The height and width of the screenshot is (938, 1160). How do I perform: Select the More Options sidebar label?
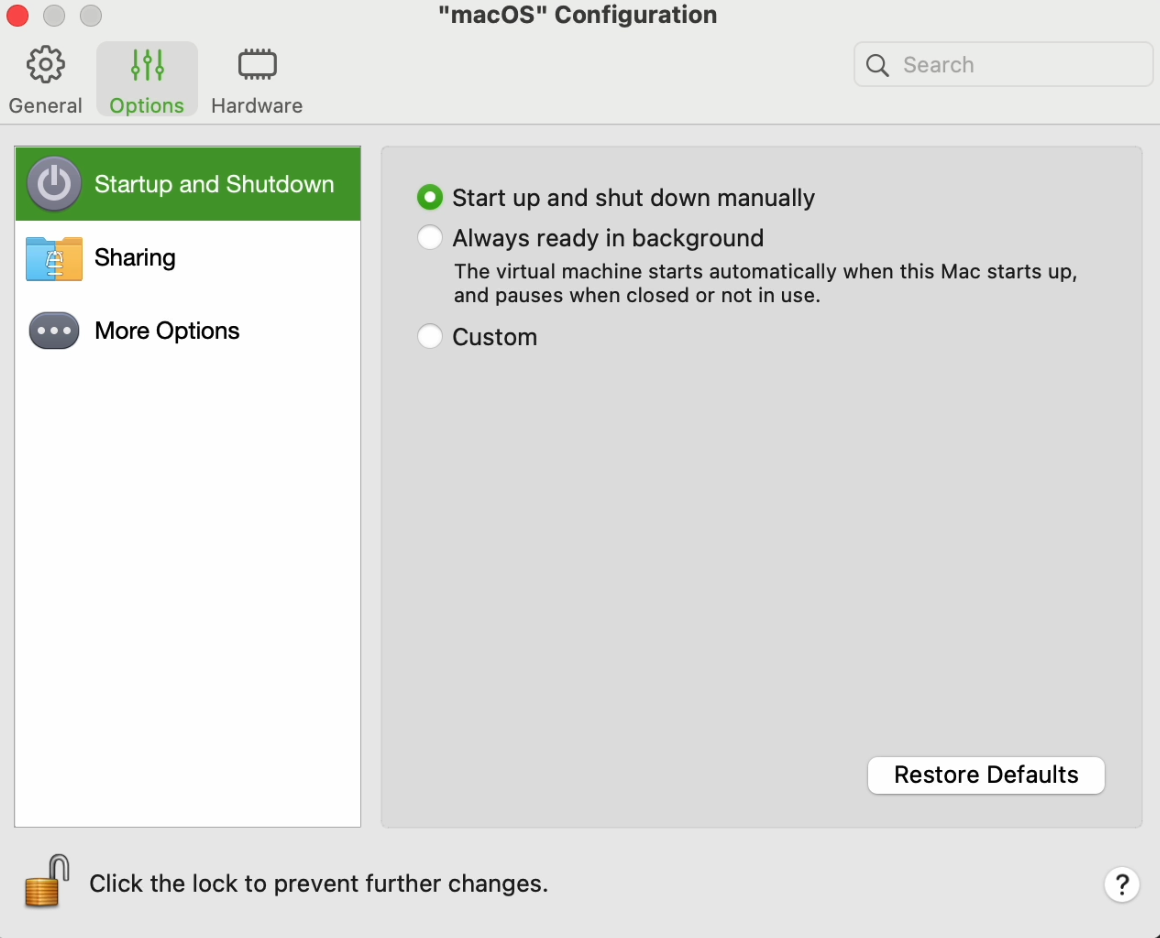(167, 331)
